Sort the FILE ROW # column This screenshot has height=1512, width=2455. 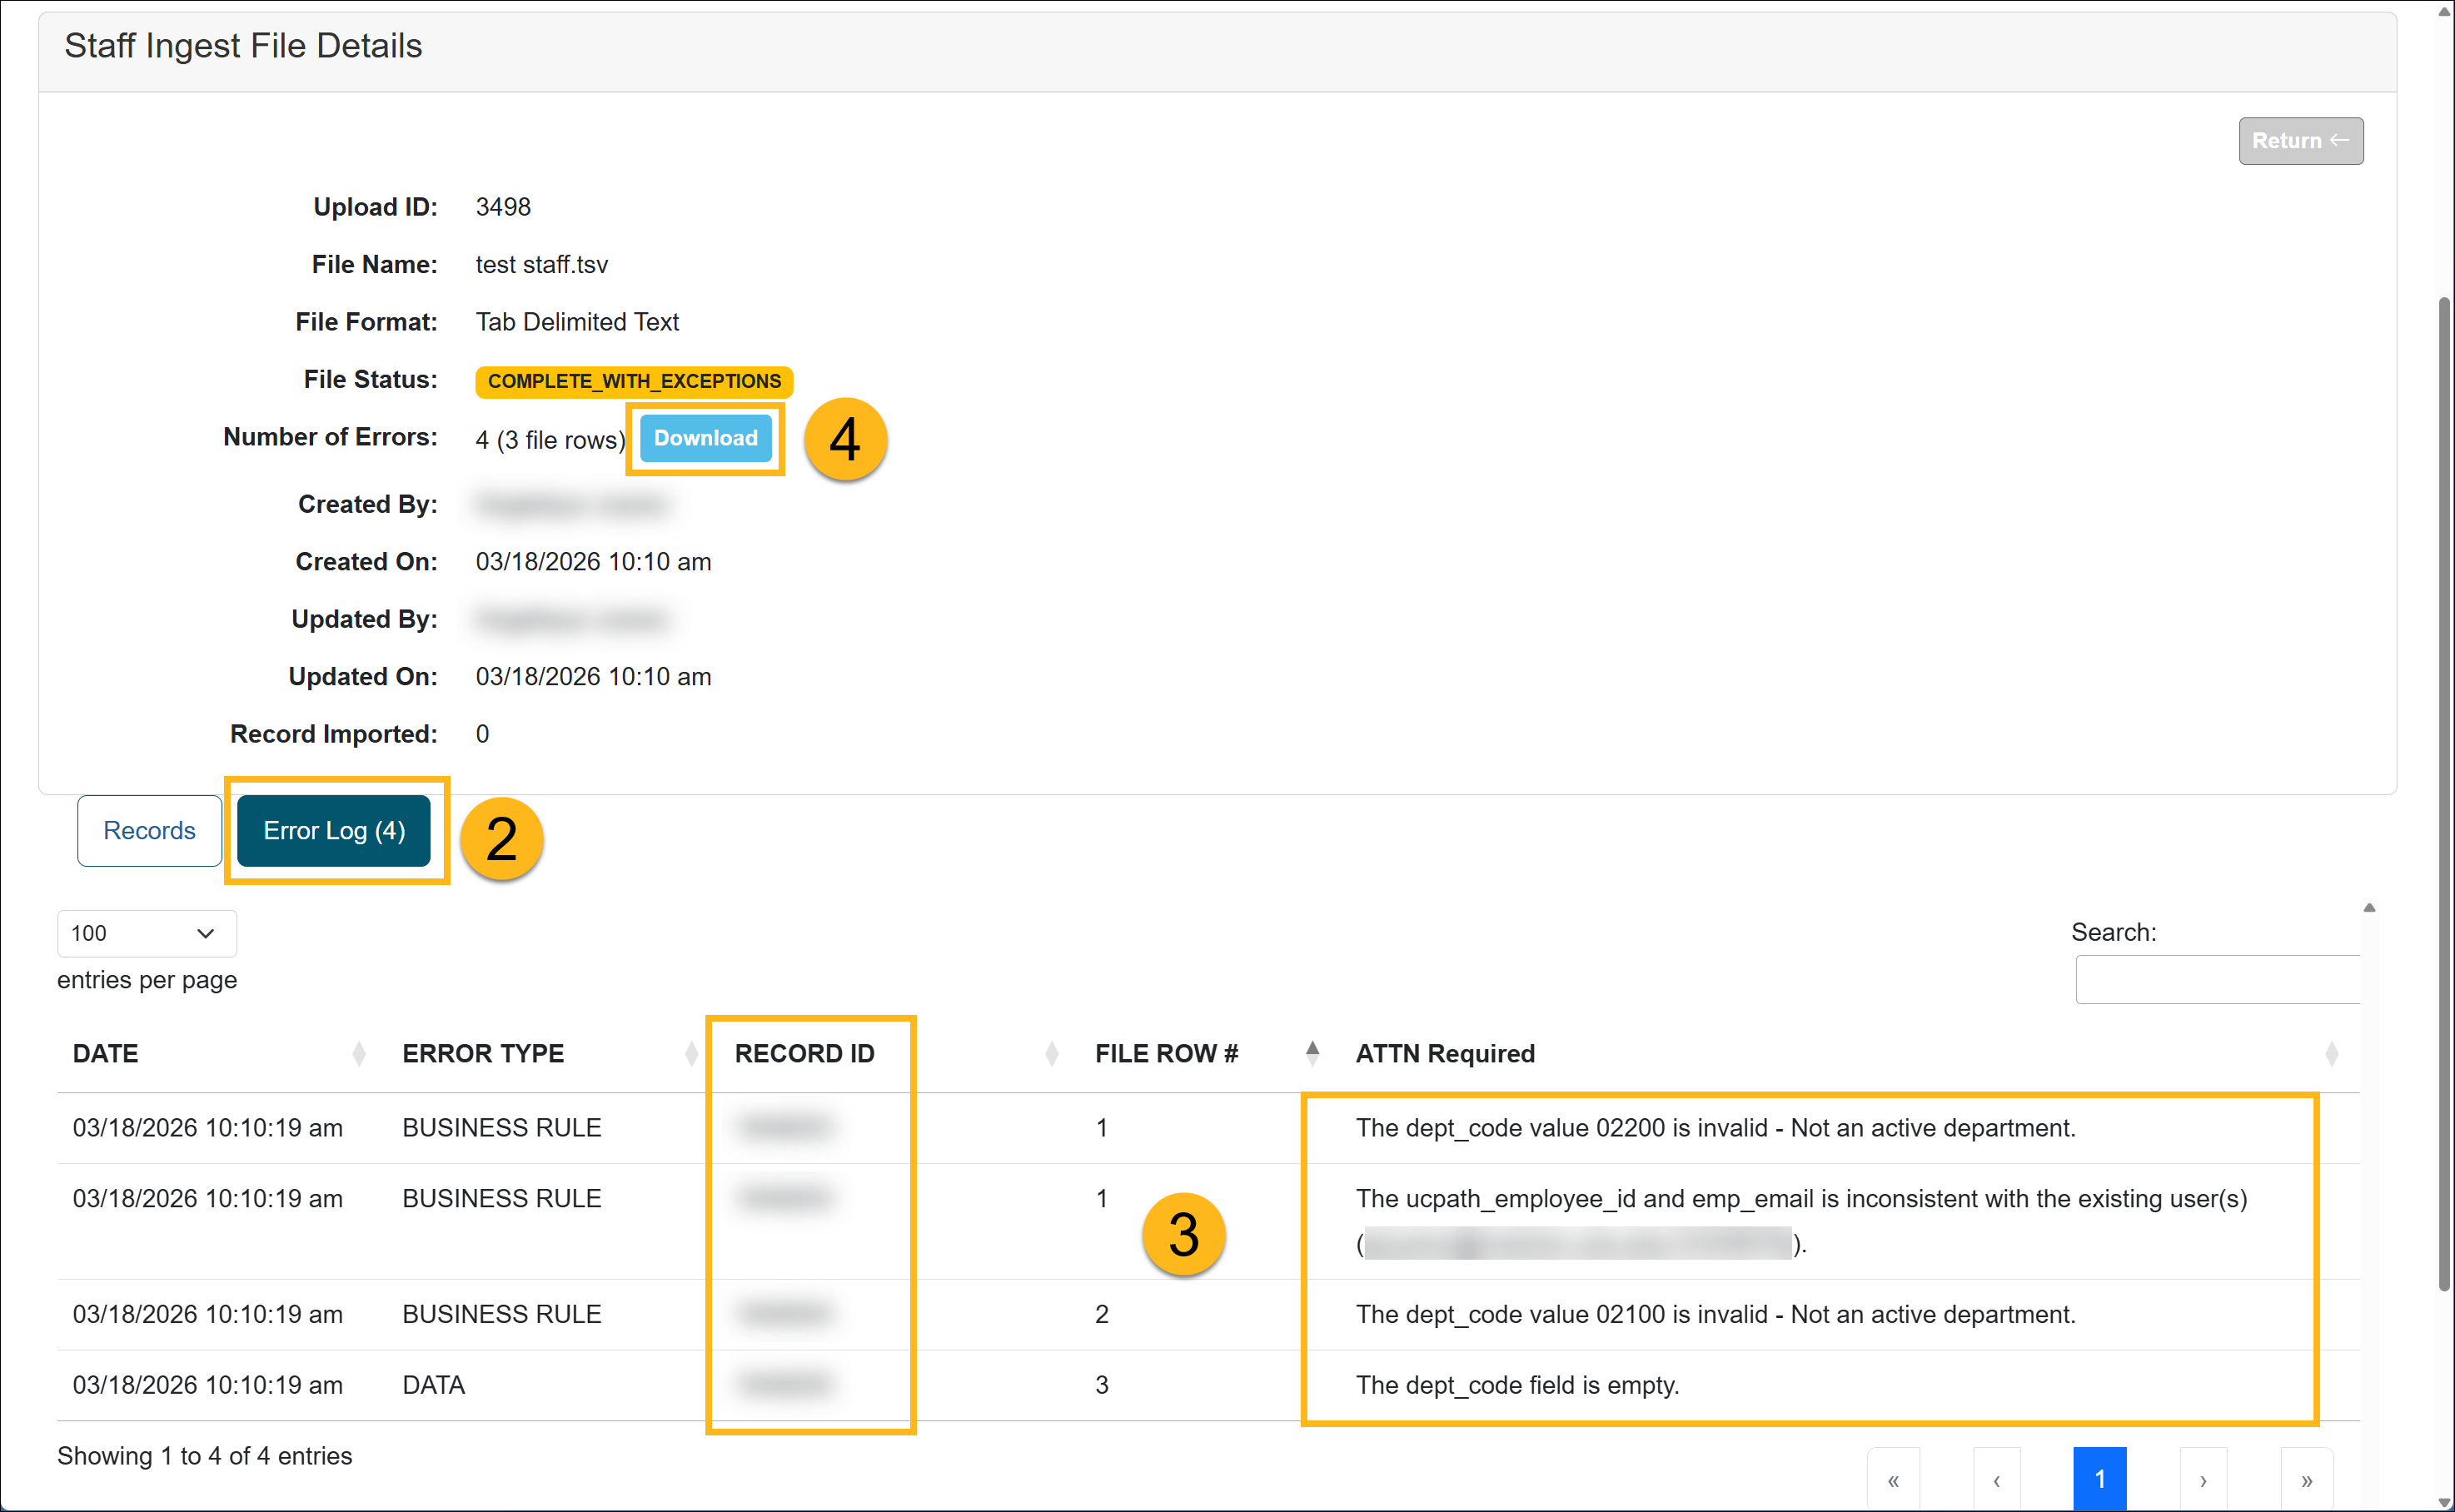1313,1053
